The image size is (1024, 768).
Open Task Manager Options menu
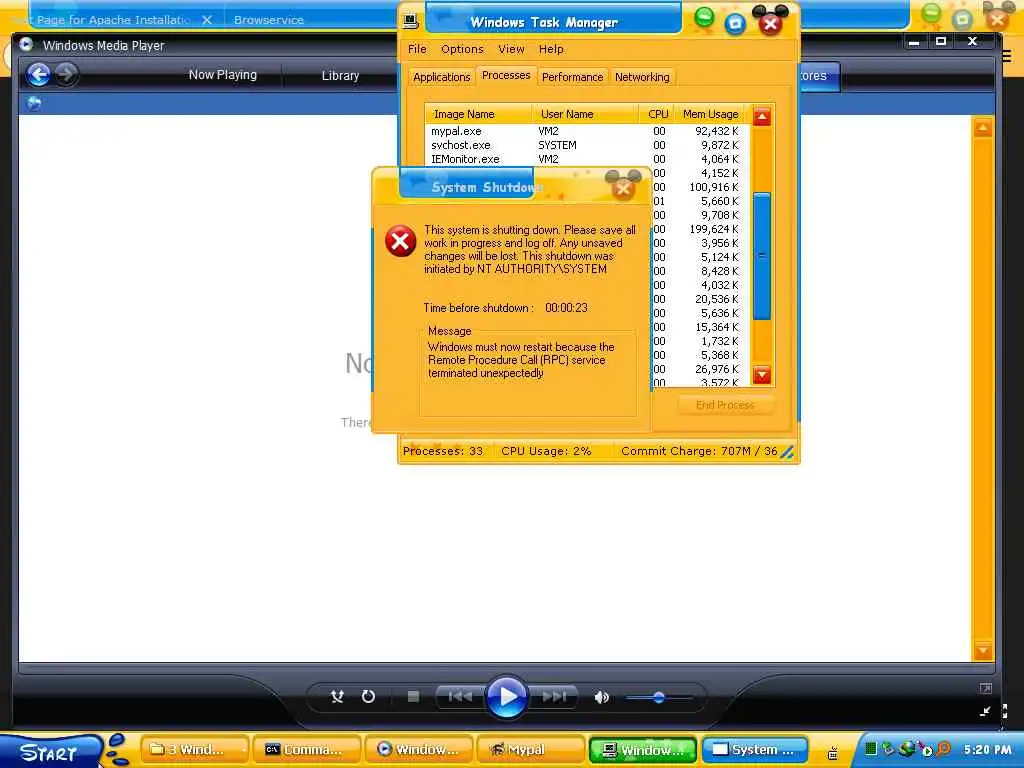[x=462, y=49]
